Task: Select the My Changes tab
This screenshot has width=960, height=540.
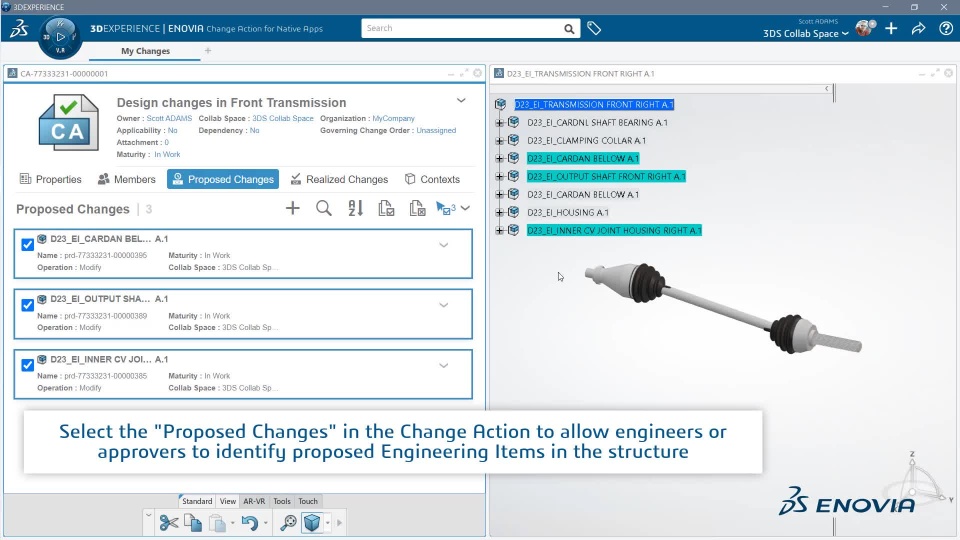Action: click(145, 51)
